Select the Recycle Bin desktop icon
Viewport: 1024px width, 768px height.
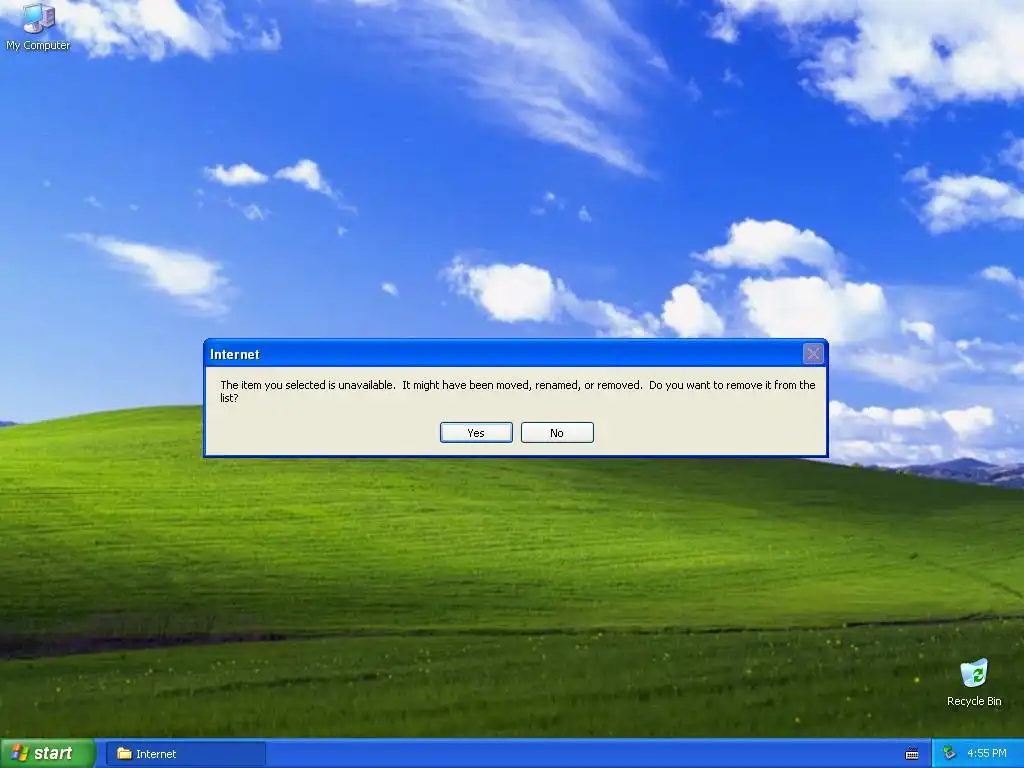click(974, 683)
